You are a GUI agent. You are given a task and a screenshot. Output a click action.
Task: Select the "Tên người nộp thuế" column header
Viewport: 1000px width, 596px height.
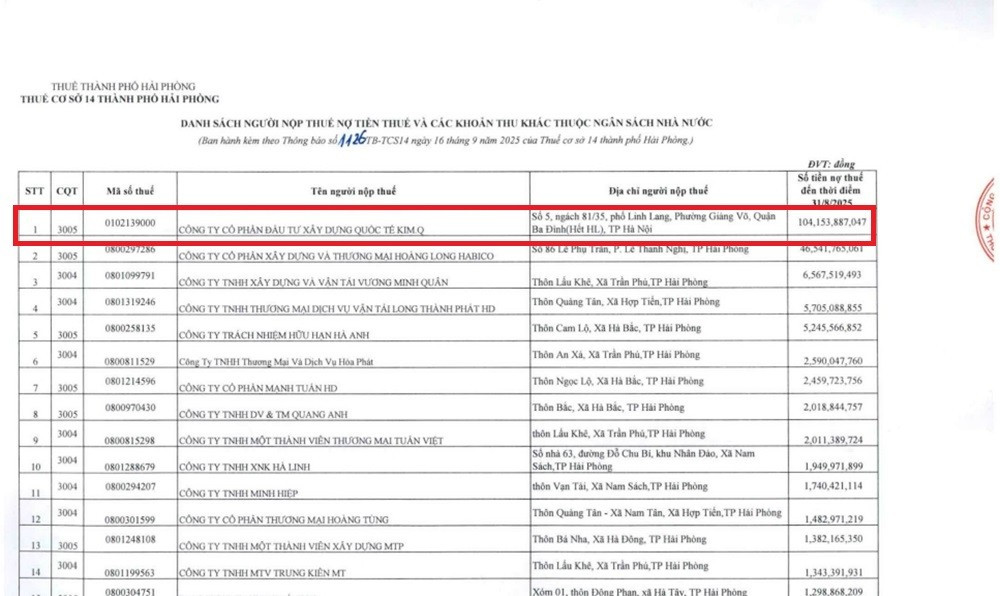click(x=350, y=189)
